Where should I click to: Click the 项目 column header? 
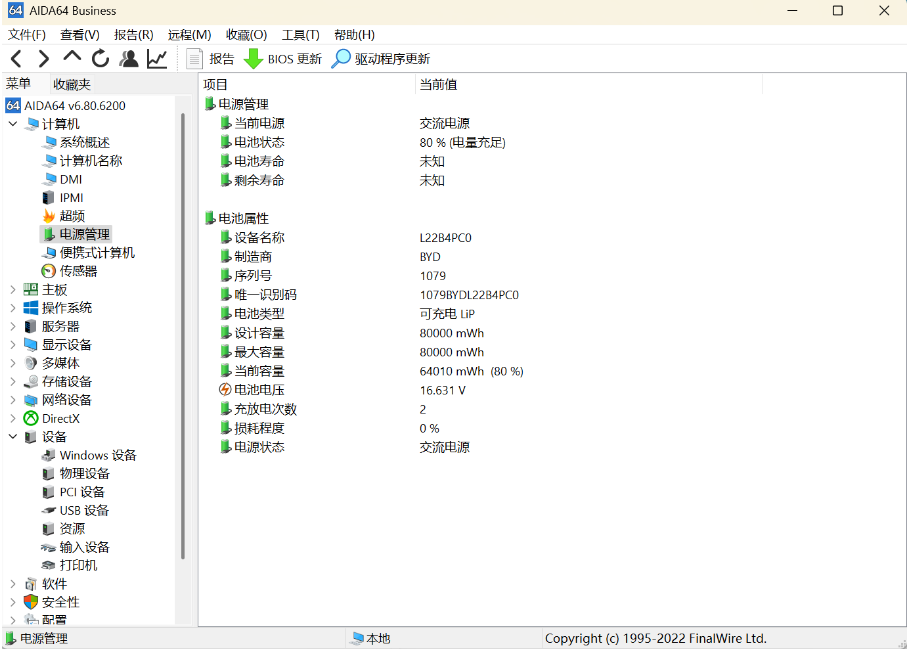307,85
